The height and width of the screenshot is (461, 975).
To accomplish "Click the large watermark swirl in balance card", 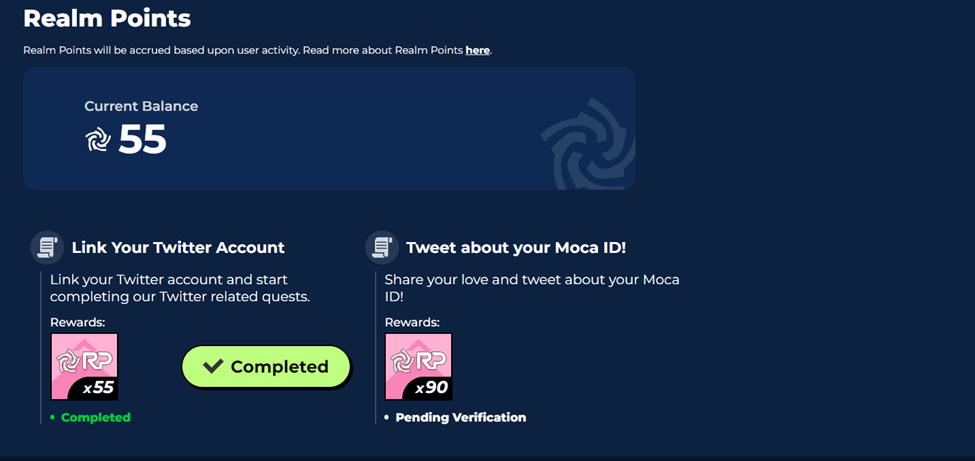I will pyautogui.click(x=588, y=144).
